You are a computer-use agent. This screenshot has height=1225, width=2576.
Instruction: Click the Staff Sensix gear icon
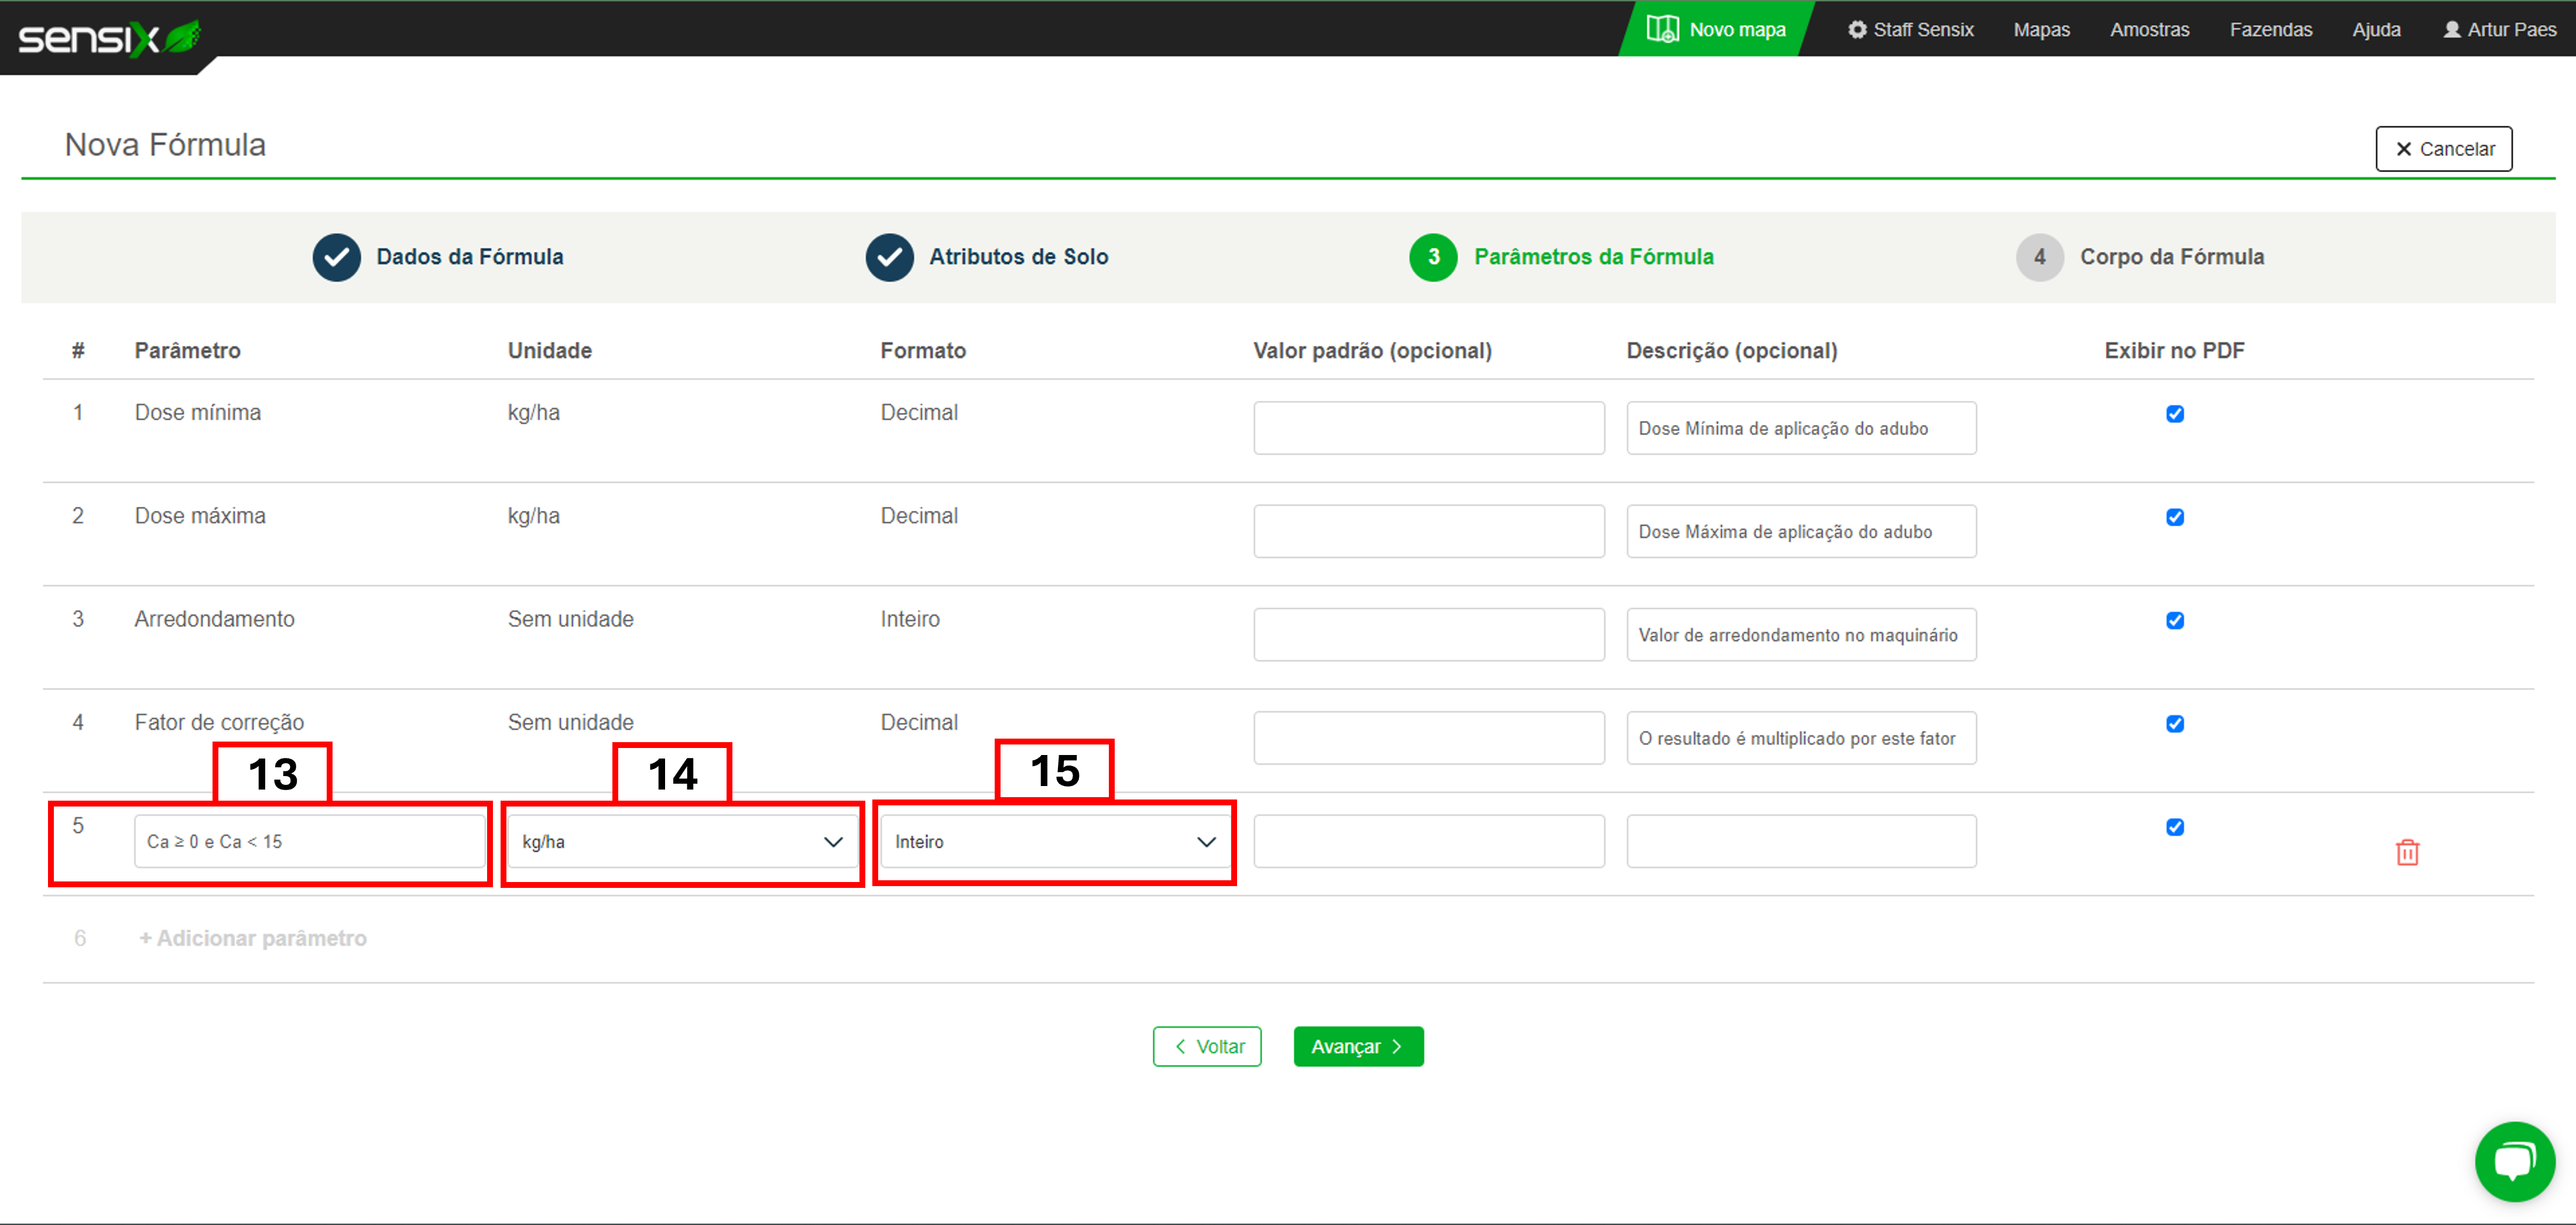coord(1857,30)
